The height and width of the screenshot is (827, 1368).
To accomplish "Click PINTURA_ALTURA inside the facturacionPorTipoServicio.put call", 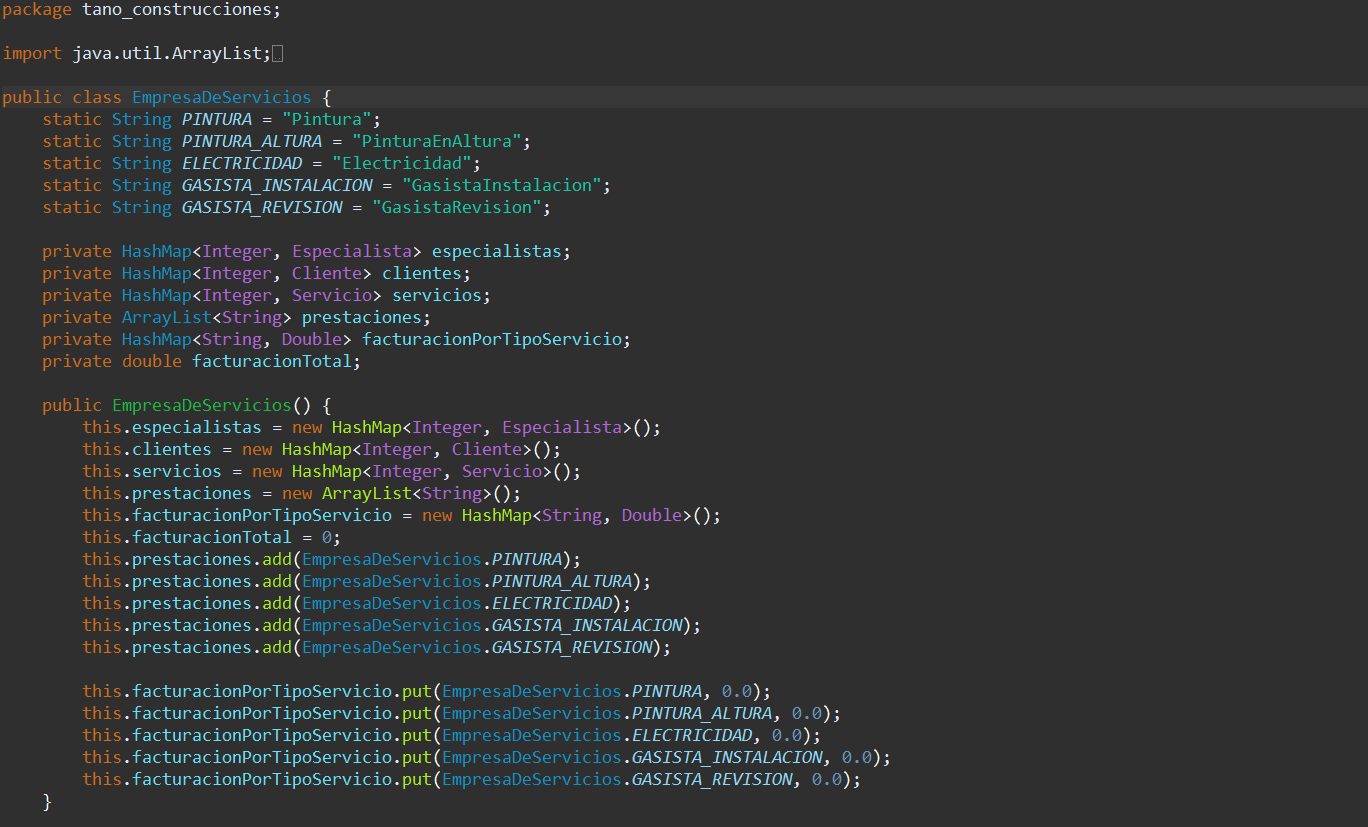I will [x=701, y=714].
